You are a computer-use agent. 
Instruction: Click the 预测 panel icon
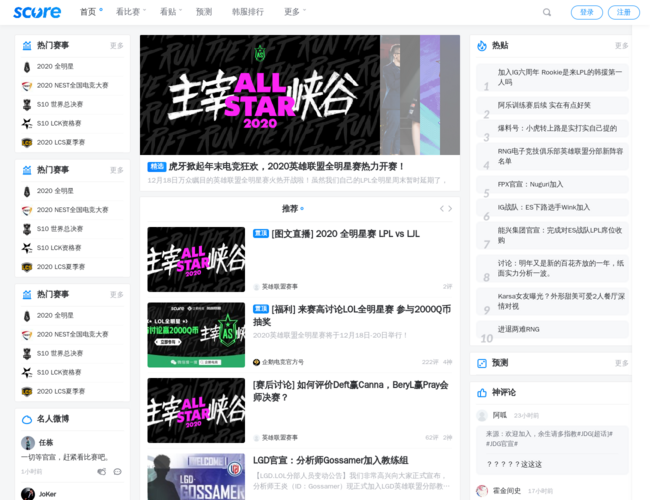pos(482,363)
